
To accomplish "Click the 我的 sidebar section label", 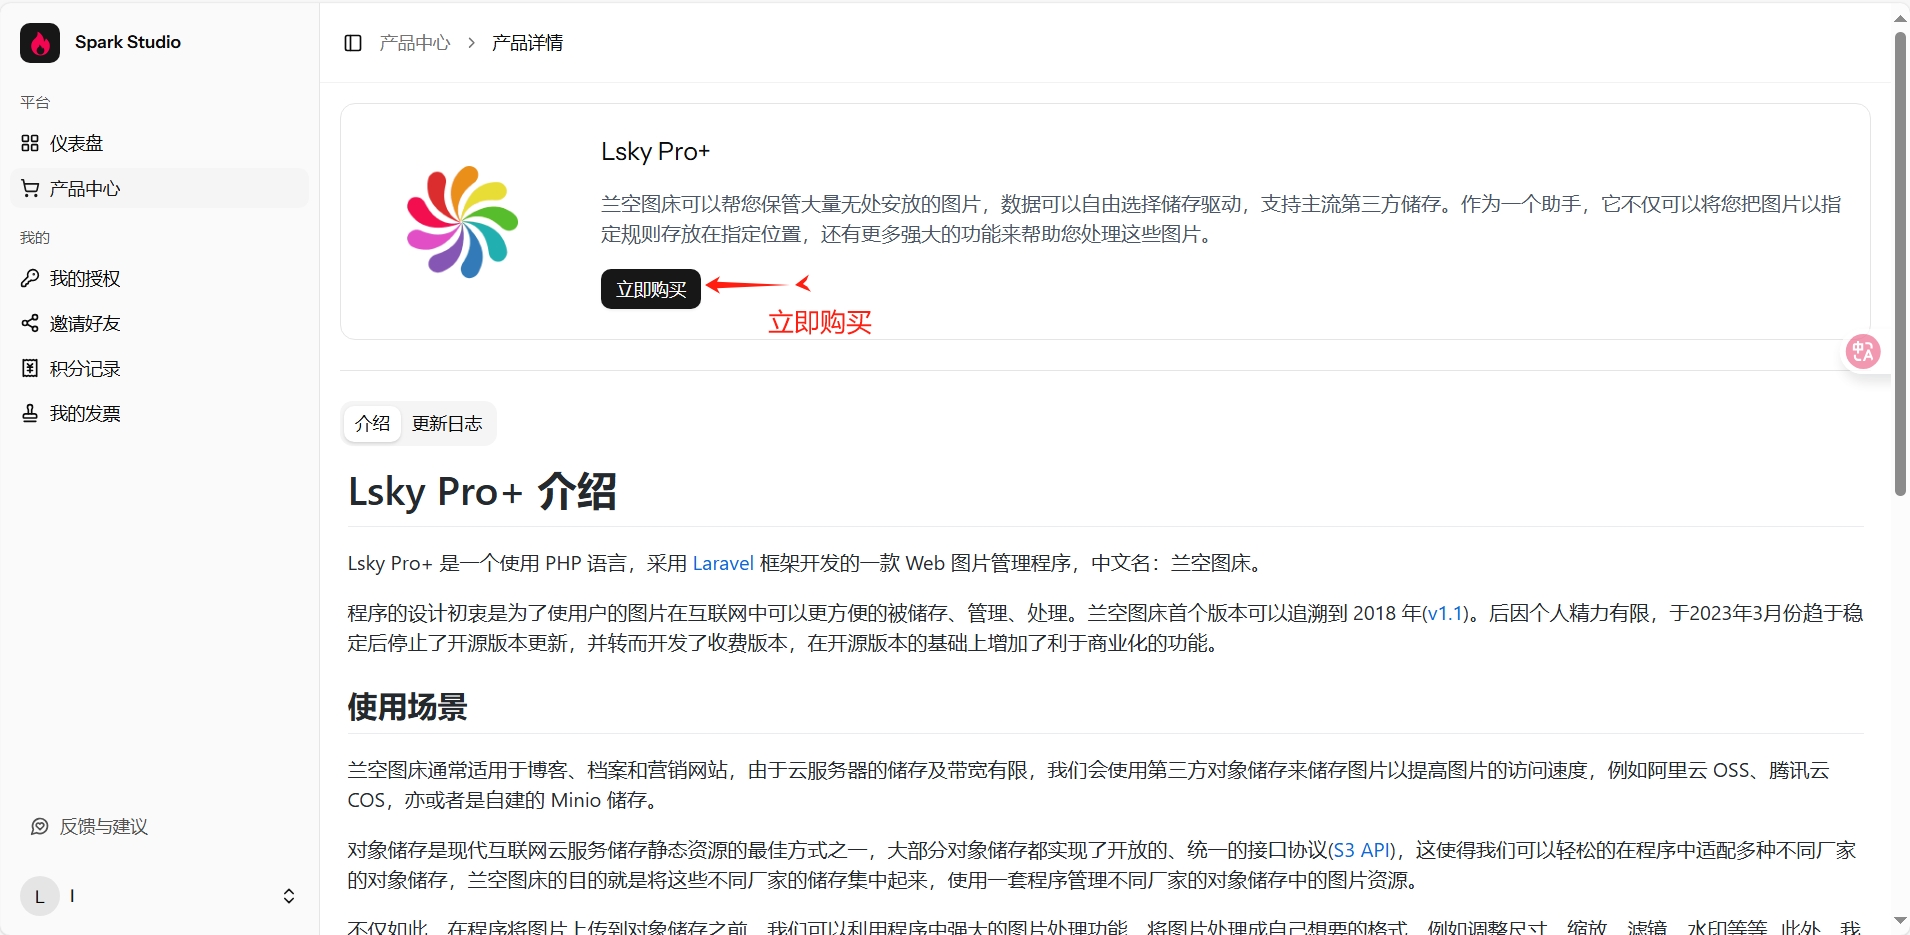I will point(35,237).
